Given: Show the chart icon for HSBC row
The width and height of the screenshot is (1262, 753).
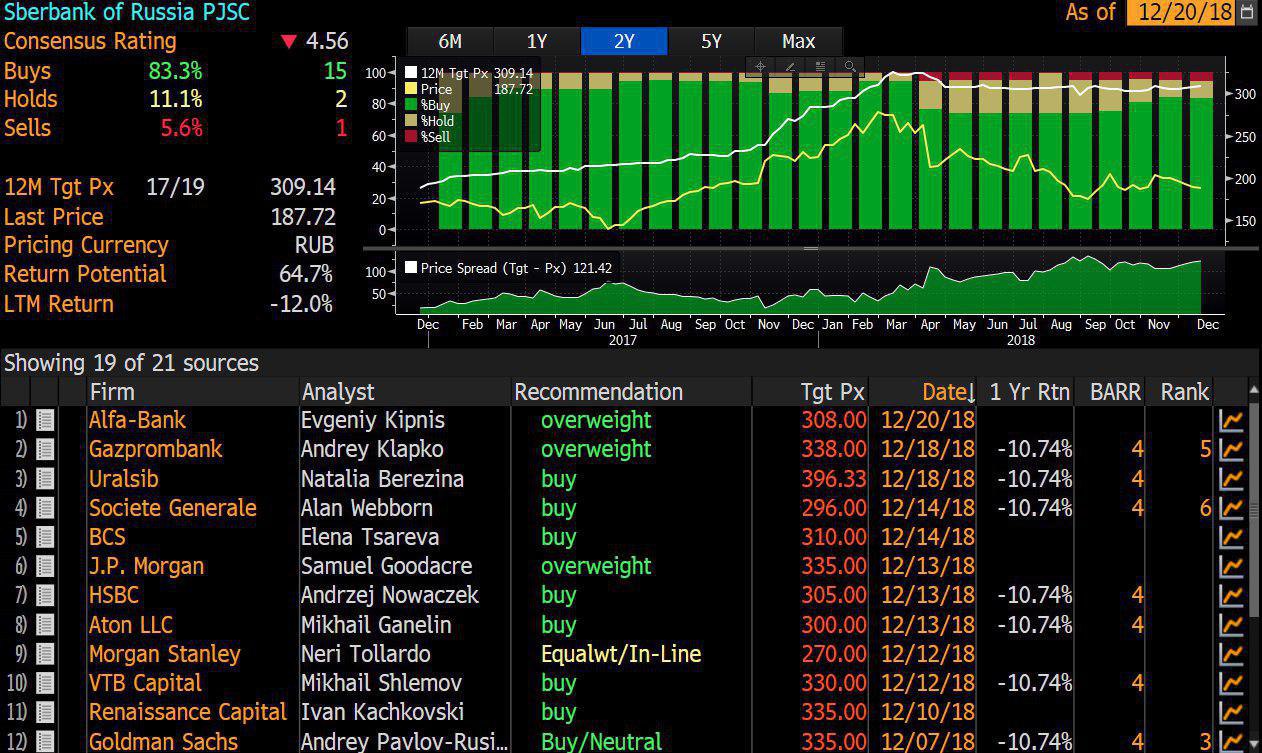Looking at the screenshot, I should [1231, 596].
